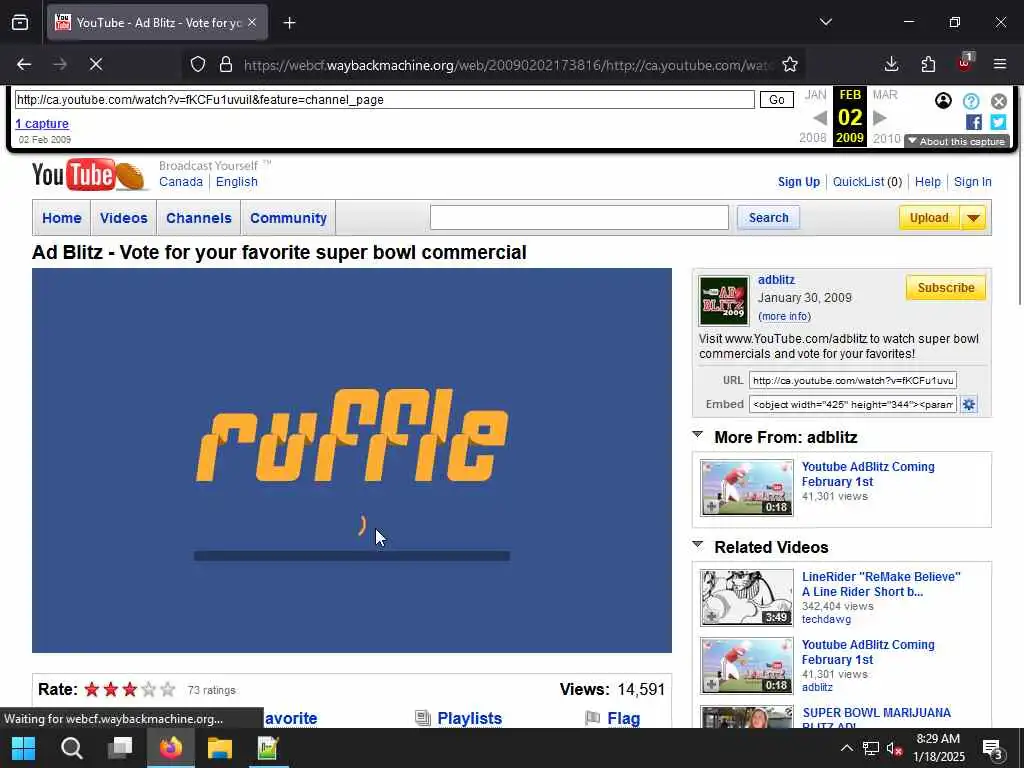Rate the video three stars
This screenshot has height=768, width=1024.
(129, 689)
